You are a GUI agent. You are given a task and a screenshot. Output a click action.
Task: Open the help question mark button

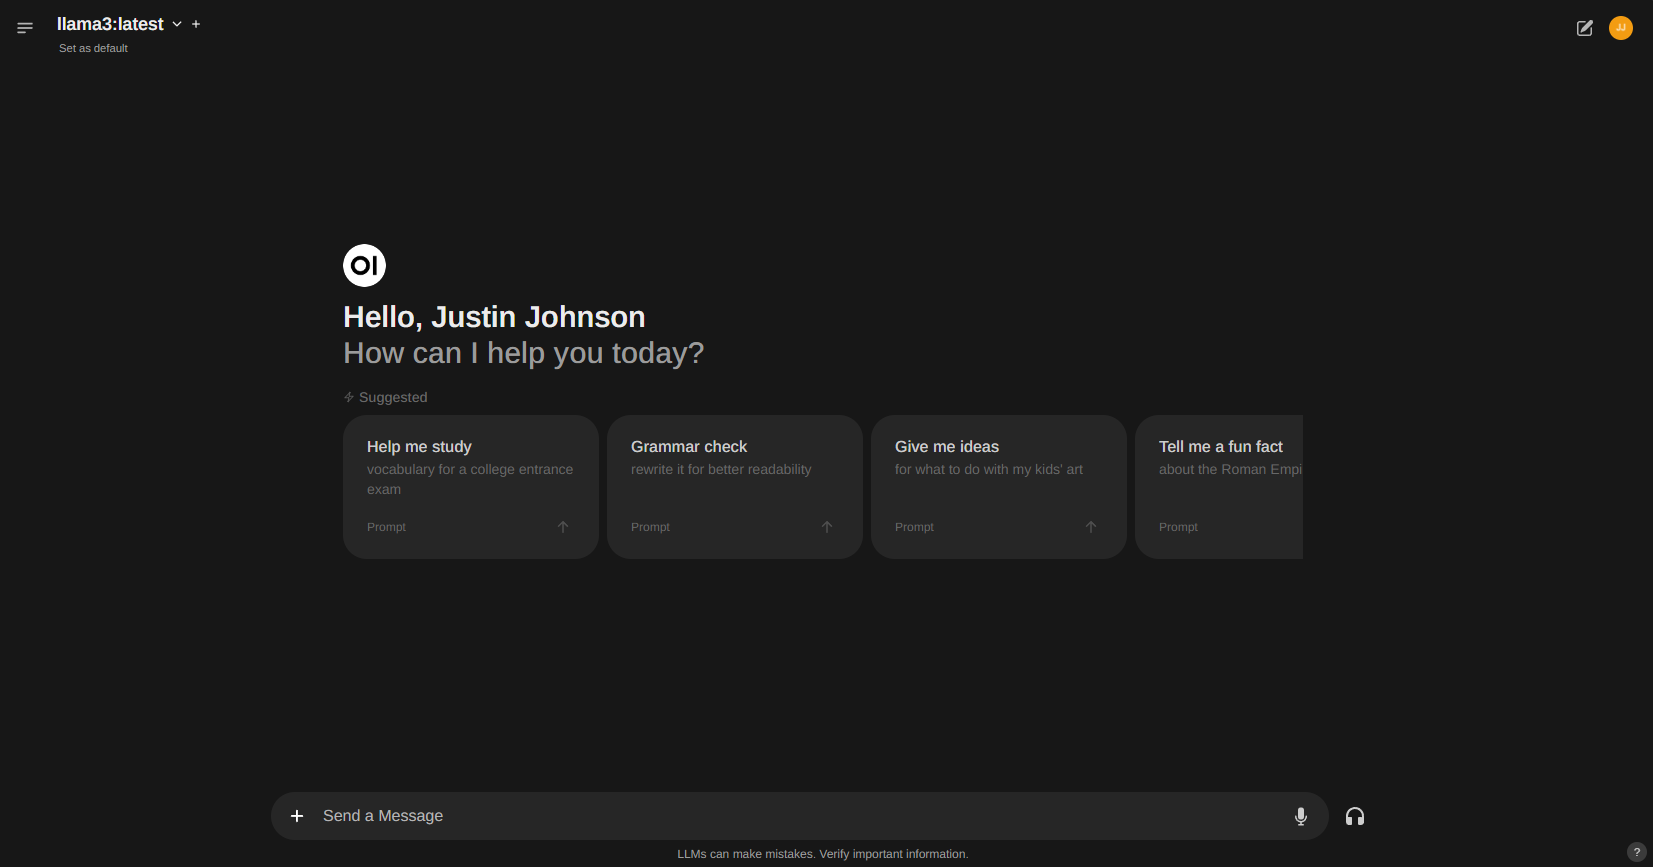pos(1636,852)
